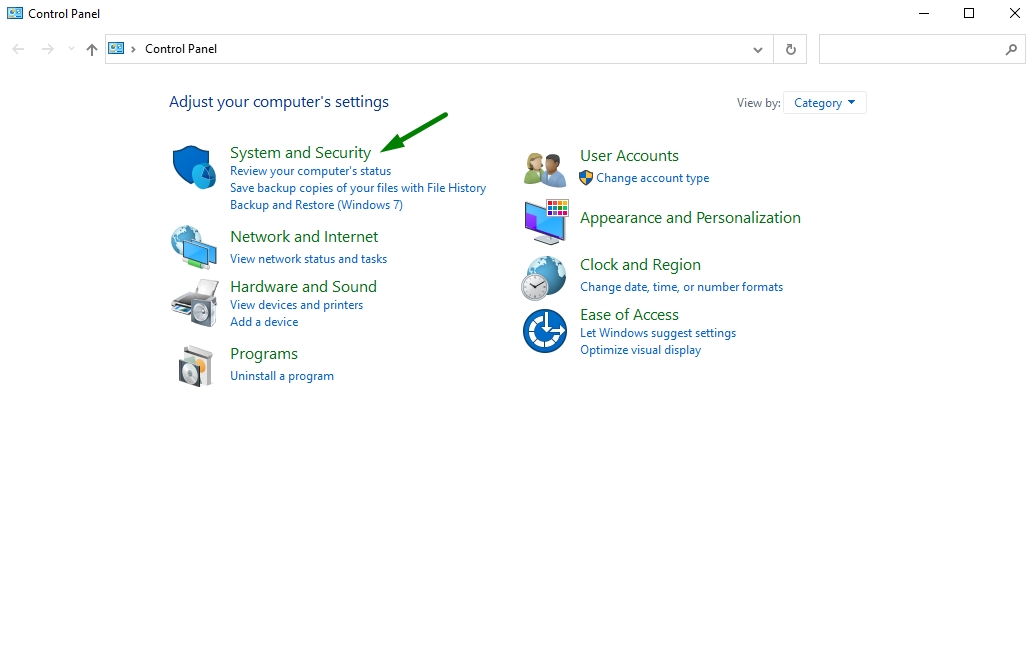This screenshot has height=664, width=1036.
Task: Click Optimize visual display link
Action: click(x=640, y=350)
